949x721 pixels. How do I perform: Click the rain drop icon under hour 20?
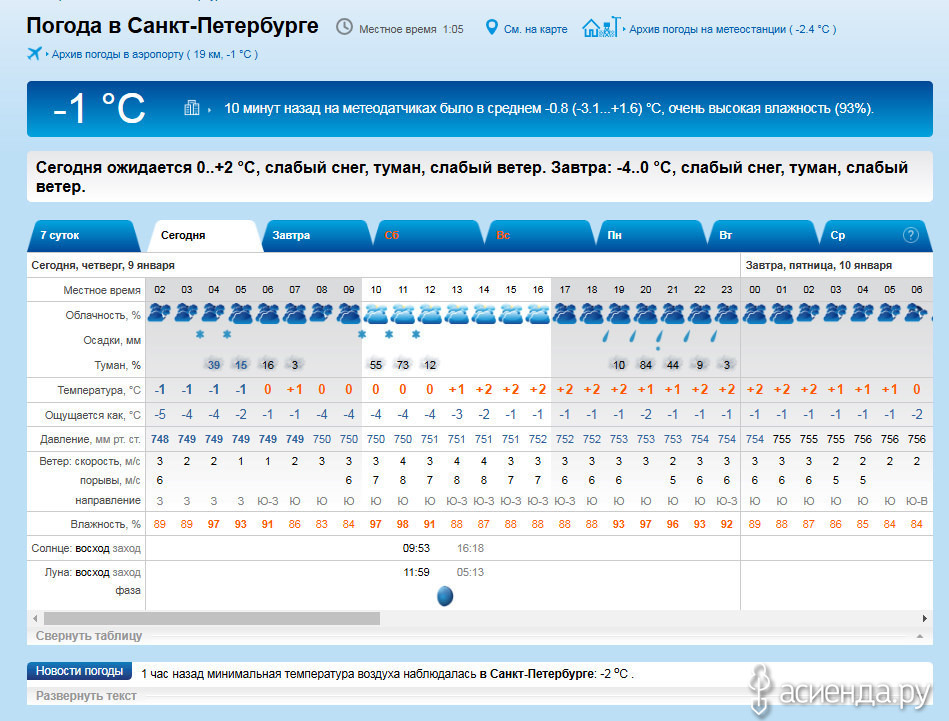click(632, 336)
